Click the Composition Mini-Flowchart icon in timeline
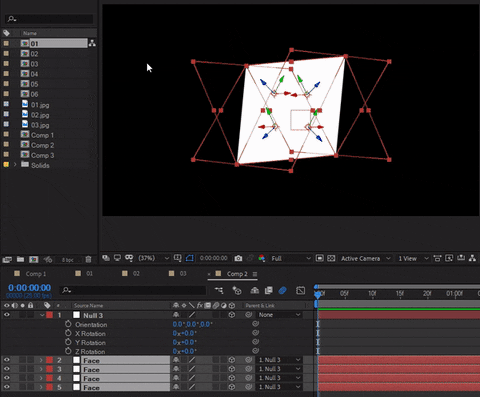Viewport: 480px width, 397px height. point(219,290)
